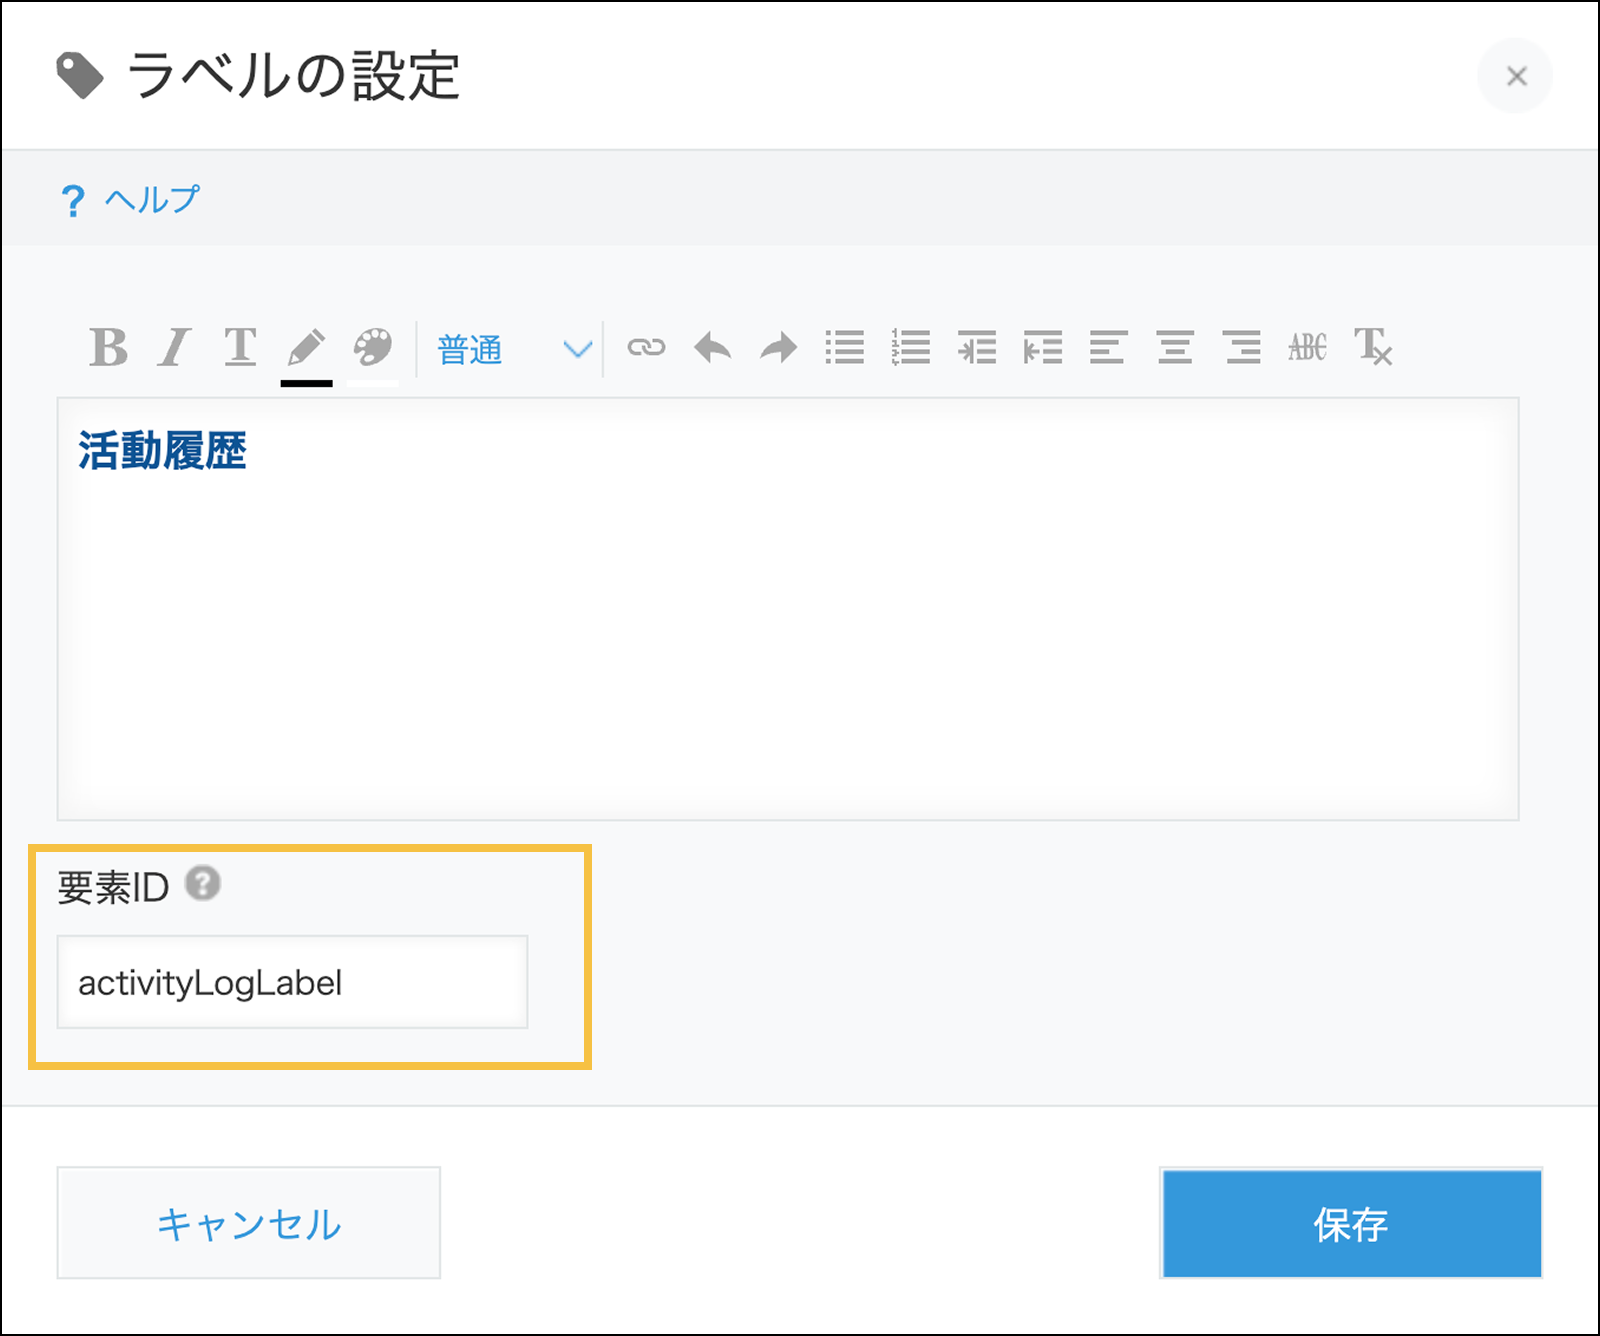This screenshot has width=1600, height=1336.
Task: Right-align the label text
Action: (x=1240, y=348)
